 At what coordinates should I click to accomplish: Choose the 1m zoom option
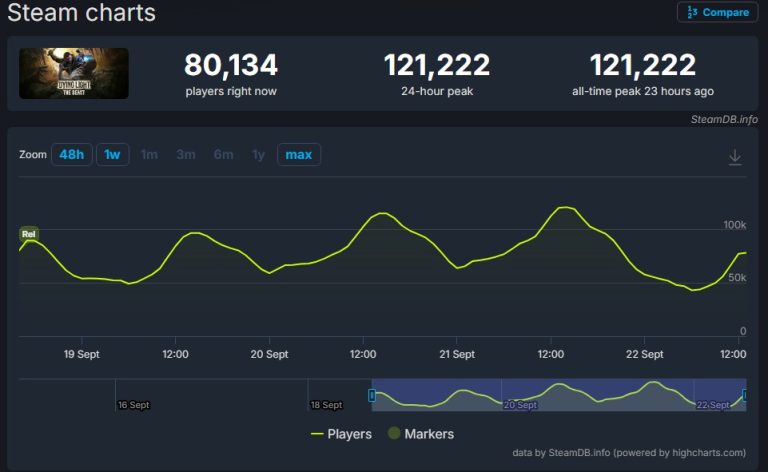coord(149,155)
